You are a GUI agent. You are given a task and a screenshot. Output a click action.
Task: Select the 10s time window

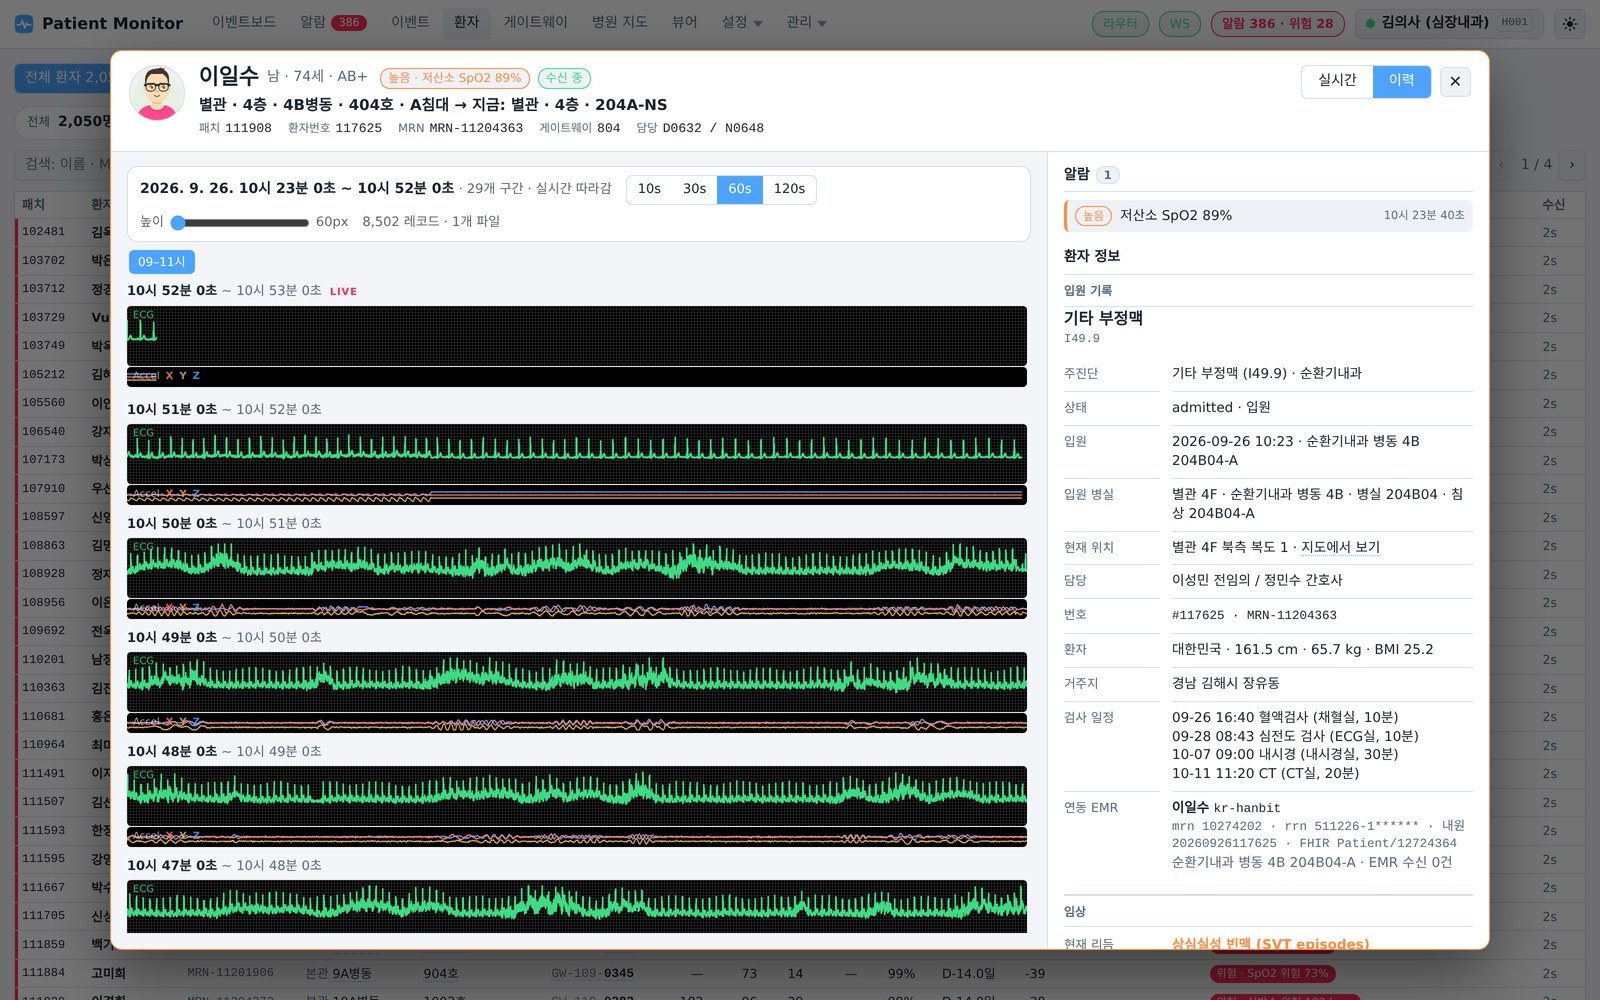649,189
